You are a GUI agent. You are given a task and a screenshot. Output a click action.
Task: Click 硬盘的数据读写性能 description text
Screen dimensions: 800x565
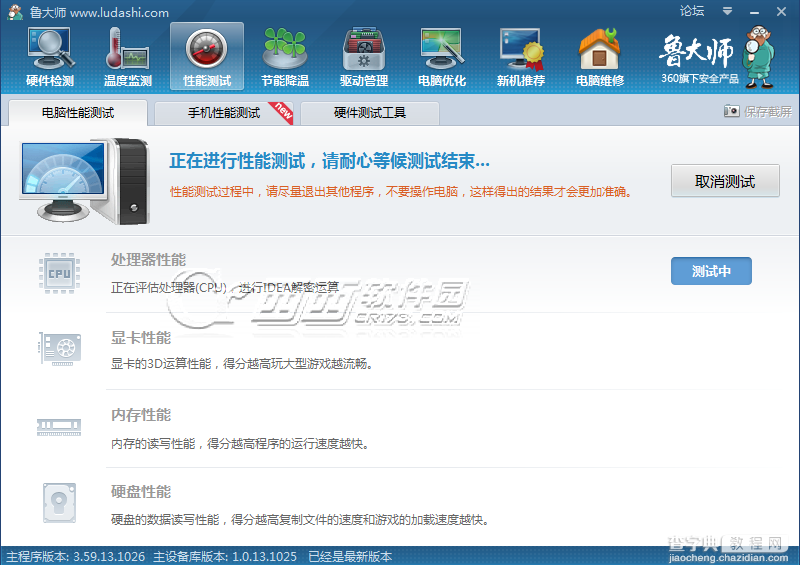pos(300,520)
